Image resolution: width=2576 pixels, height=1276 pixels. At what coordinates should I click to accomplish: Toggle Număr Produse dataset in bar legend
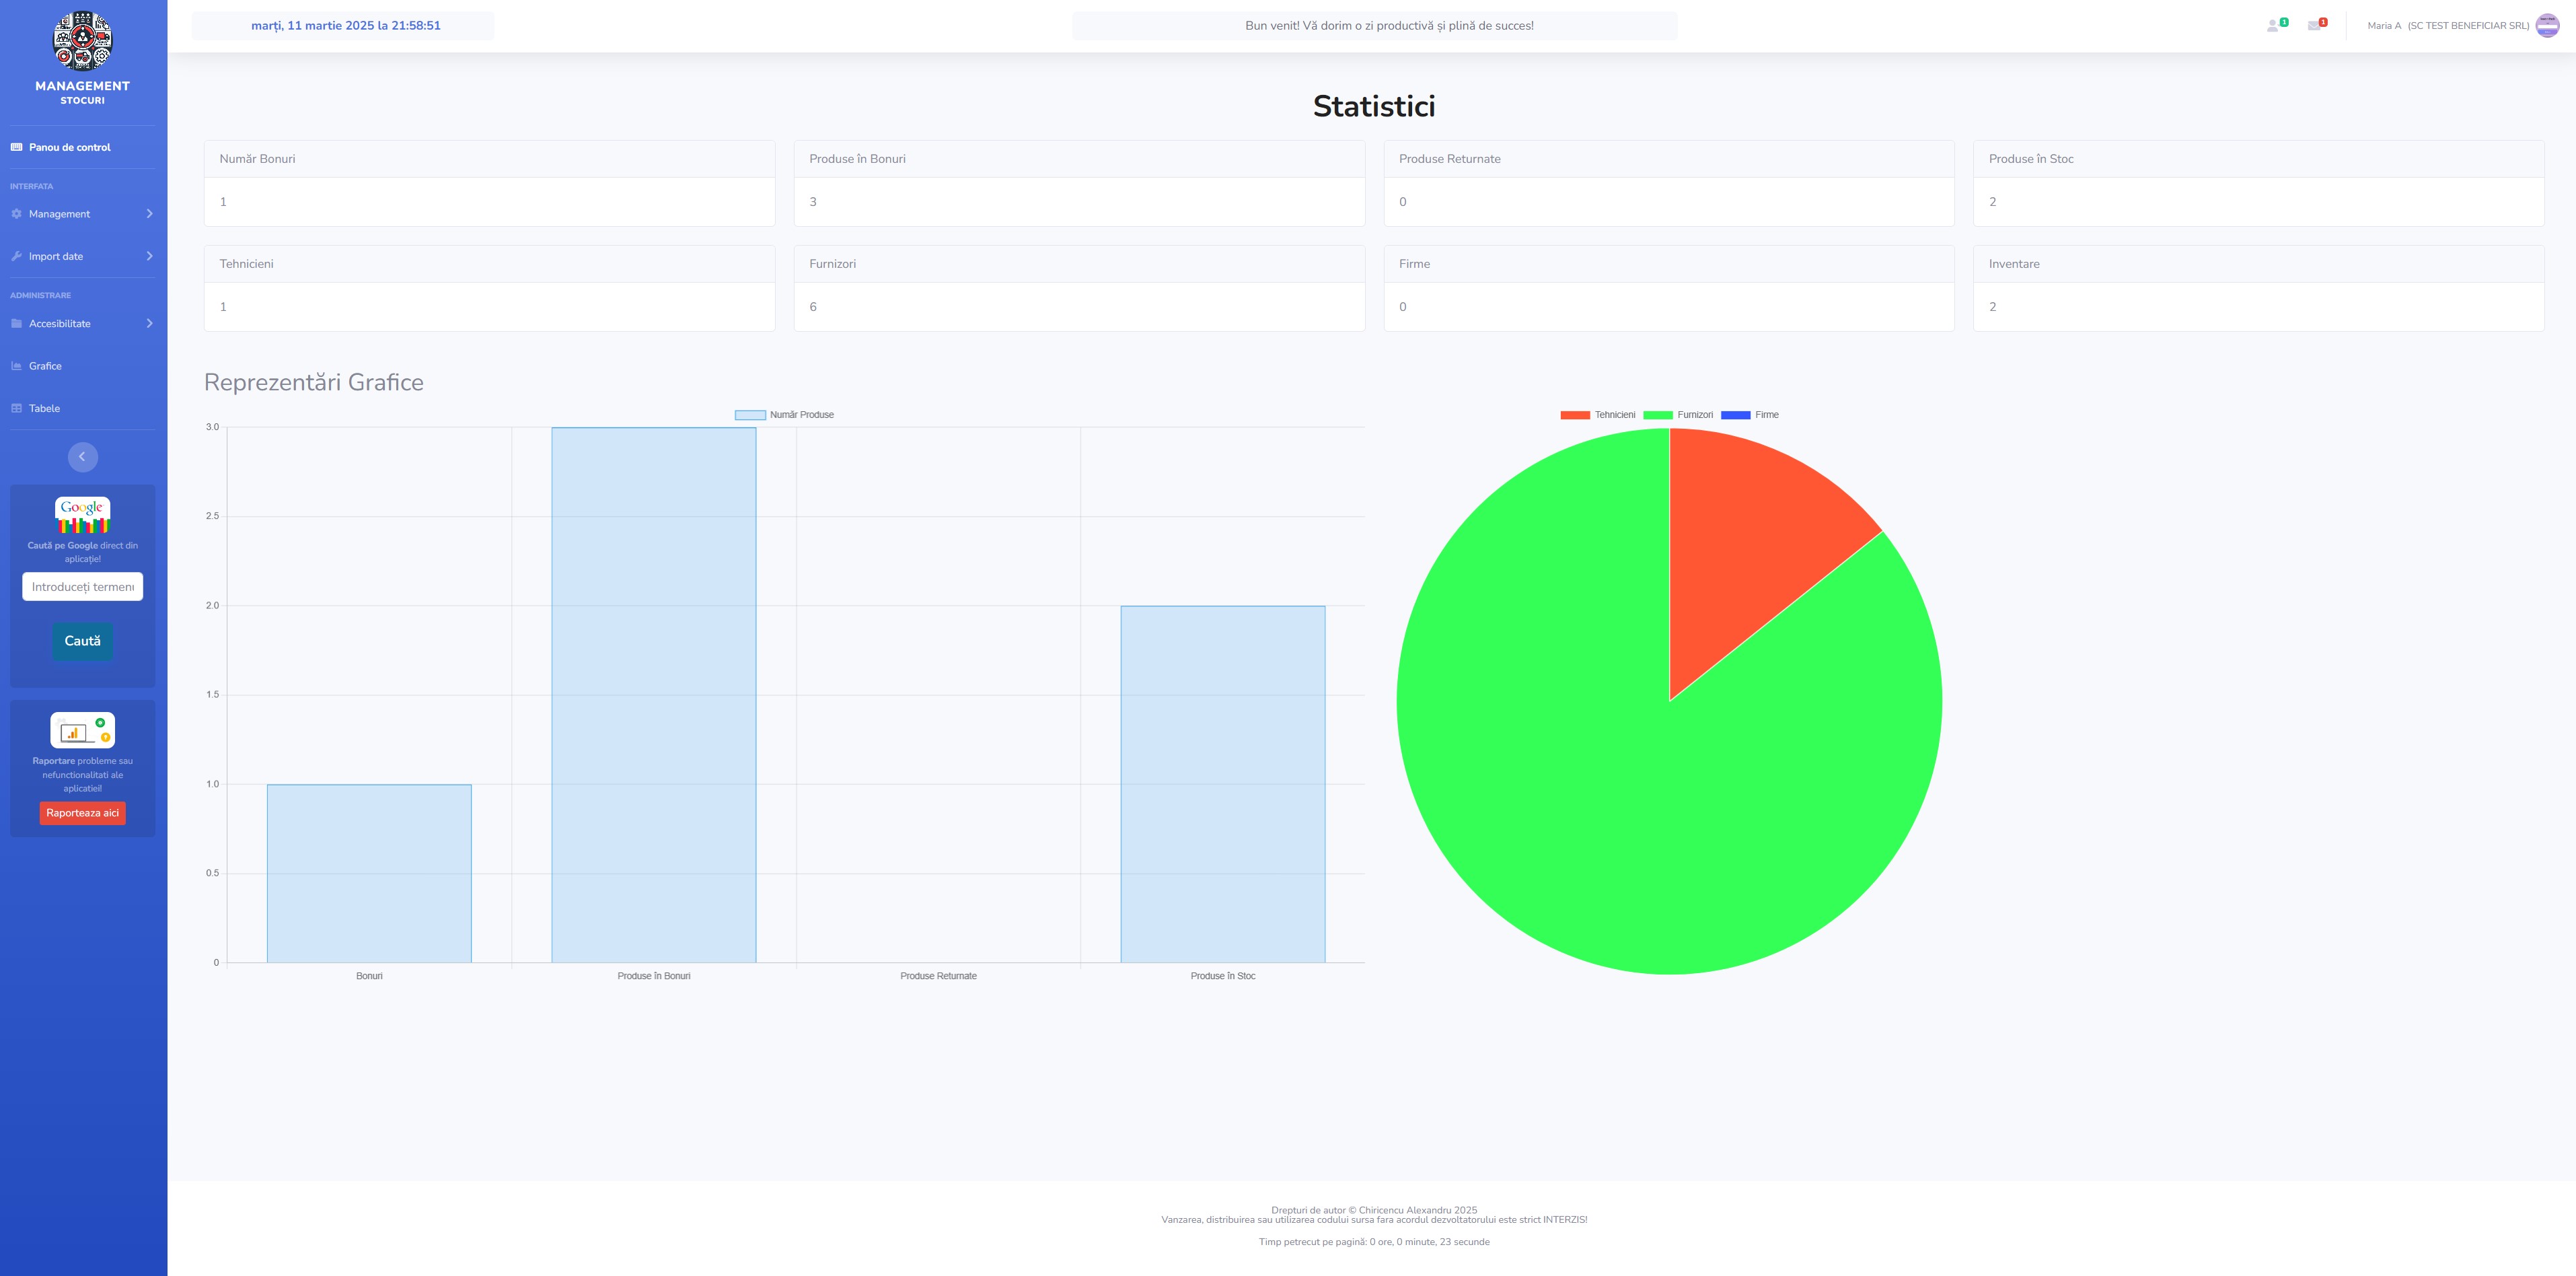coord(785,415)
